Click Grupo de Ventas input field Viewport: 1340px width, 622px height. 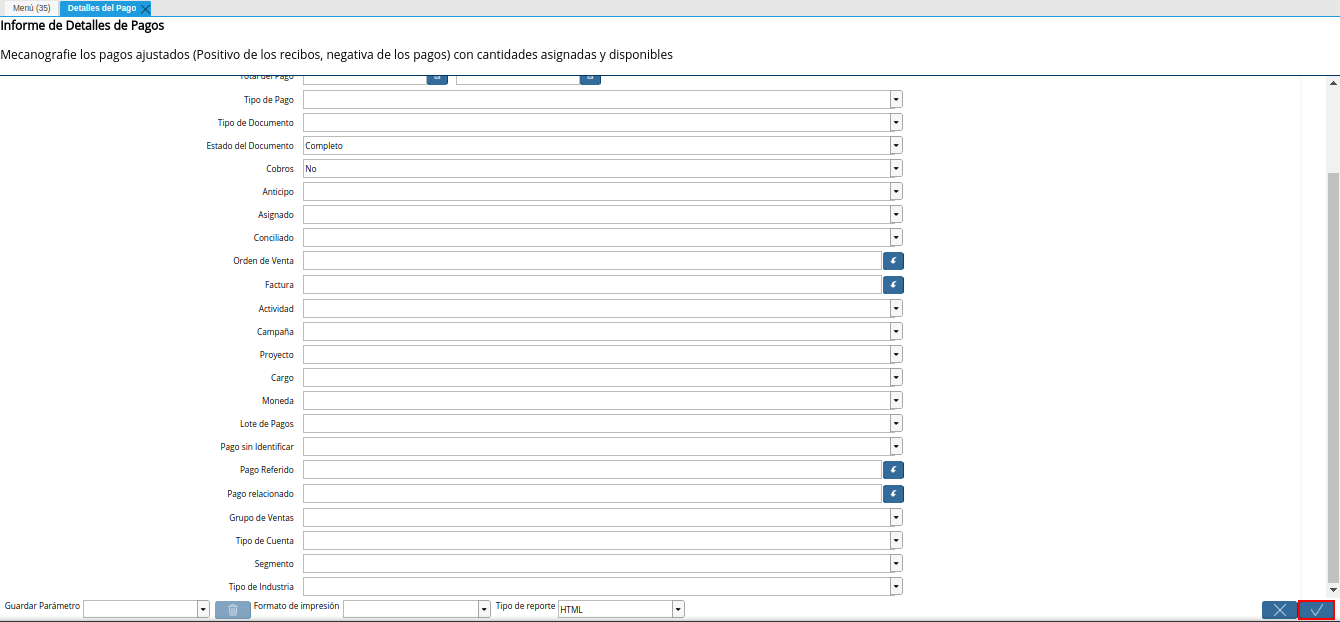[x=596, y=518]
